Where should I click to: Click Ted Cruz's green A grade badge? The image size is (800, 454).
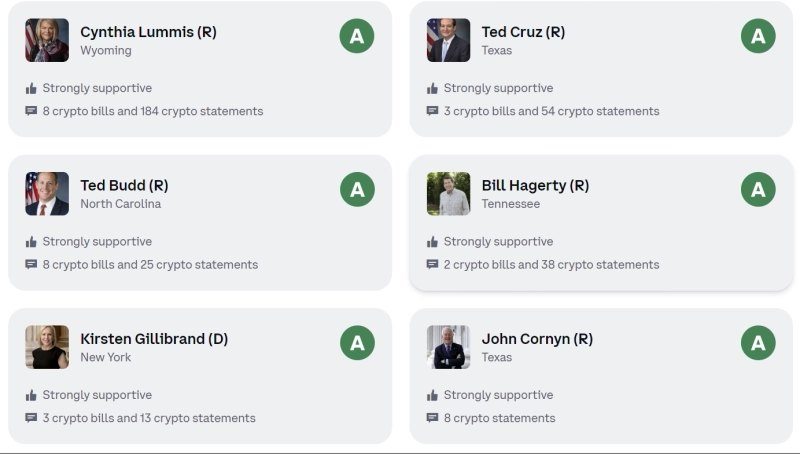758,36
